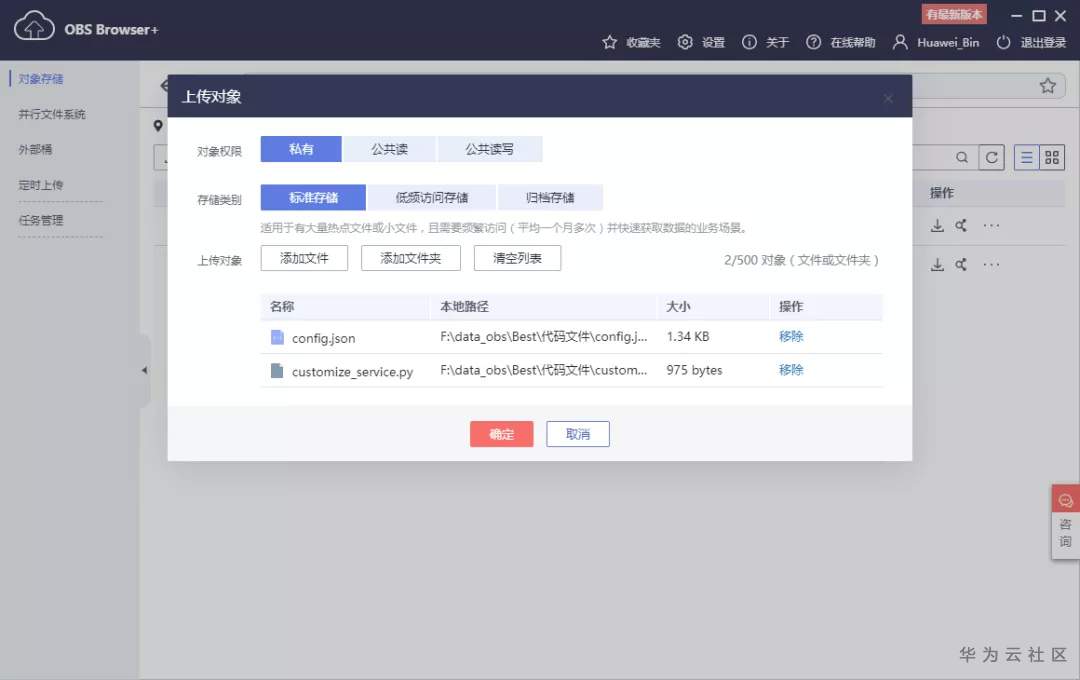The height and width of the screenshot is (680, 1080).
Task: Select 标准存储 storage class
Action: point(313,198)
